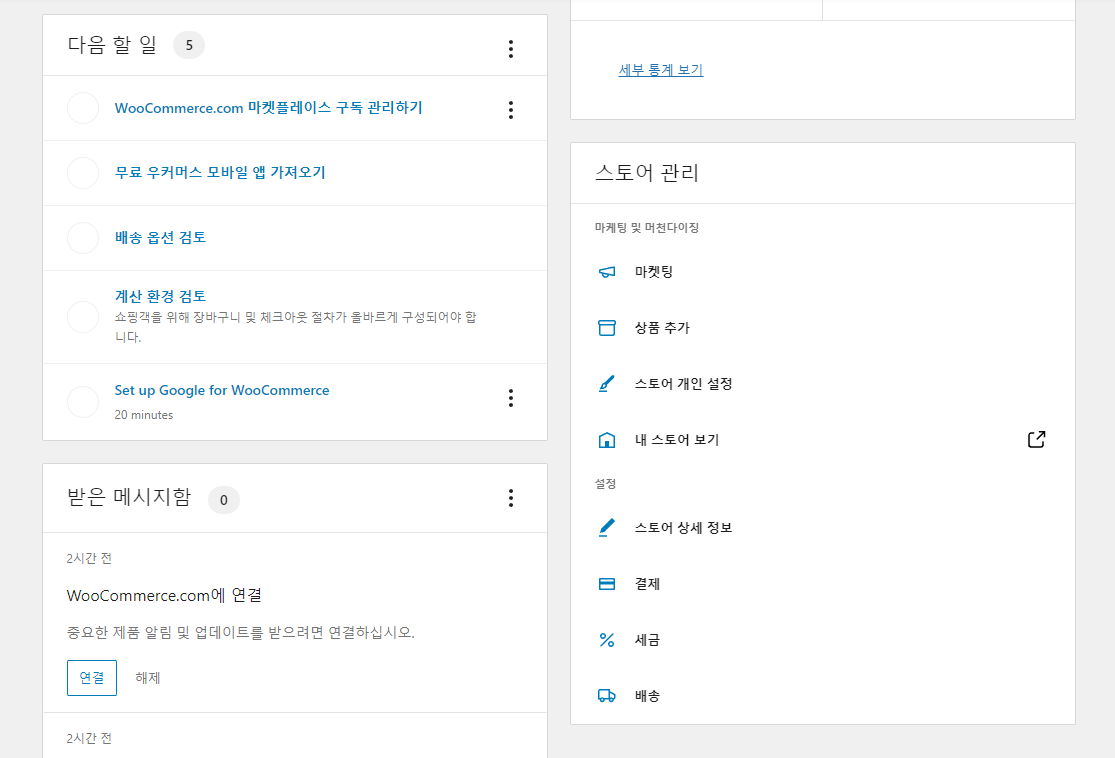The image size is (1115, 758).
Task: Open 무료 우커머스 모바일 앱 가져오기 link
Action: tap(220, 173)
